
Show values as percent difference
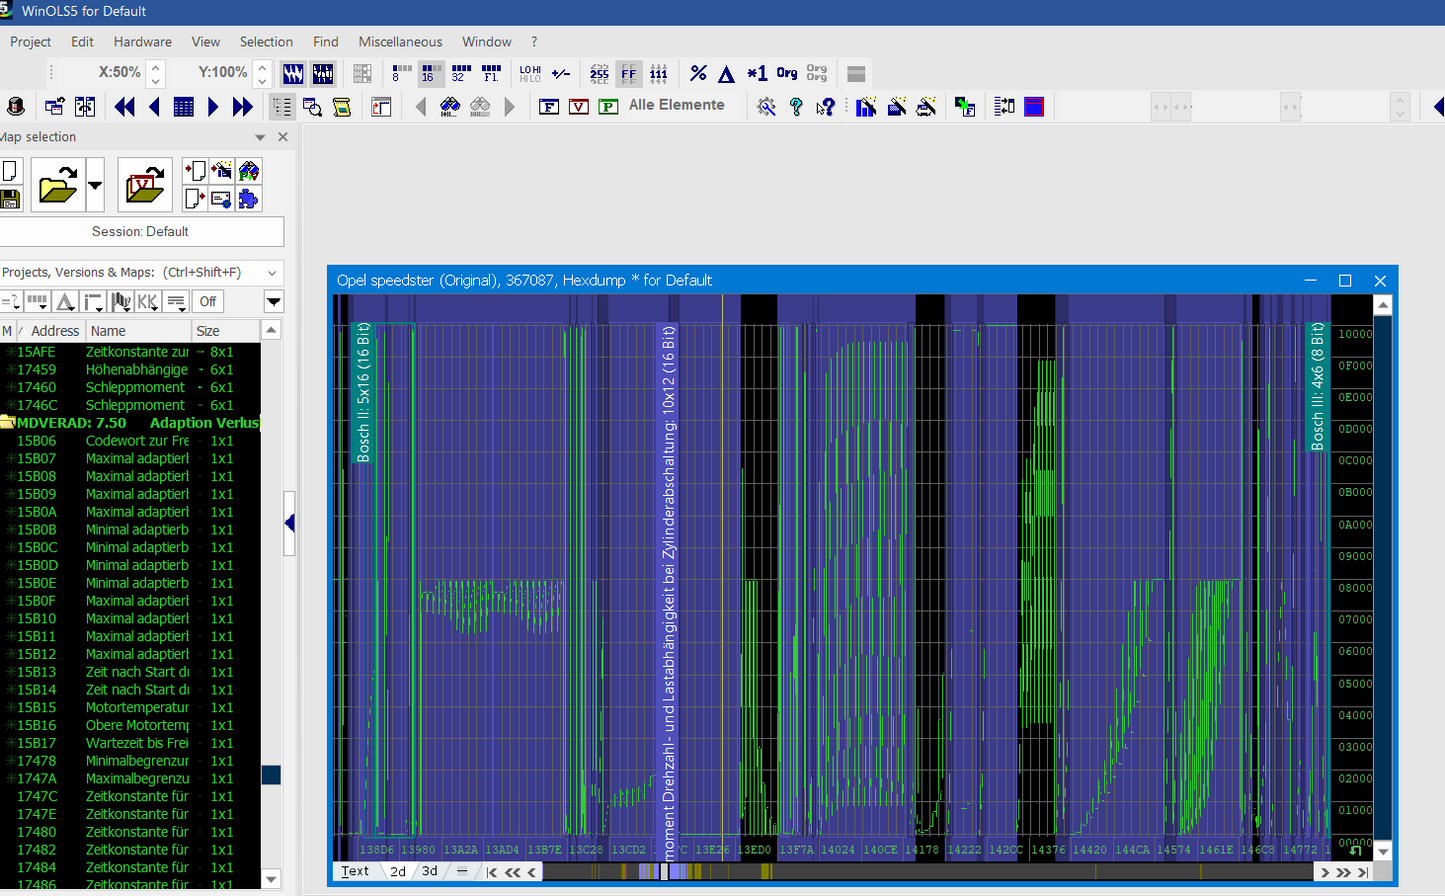(698, 74)
